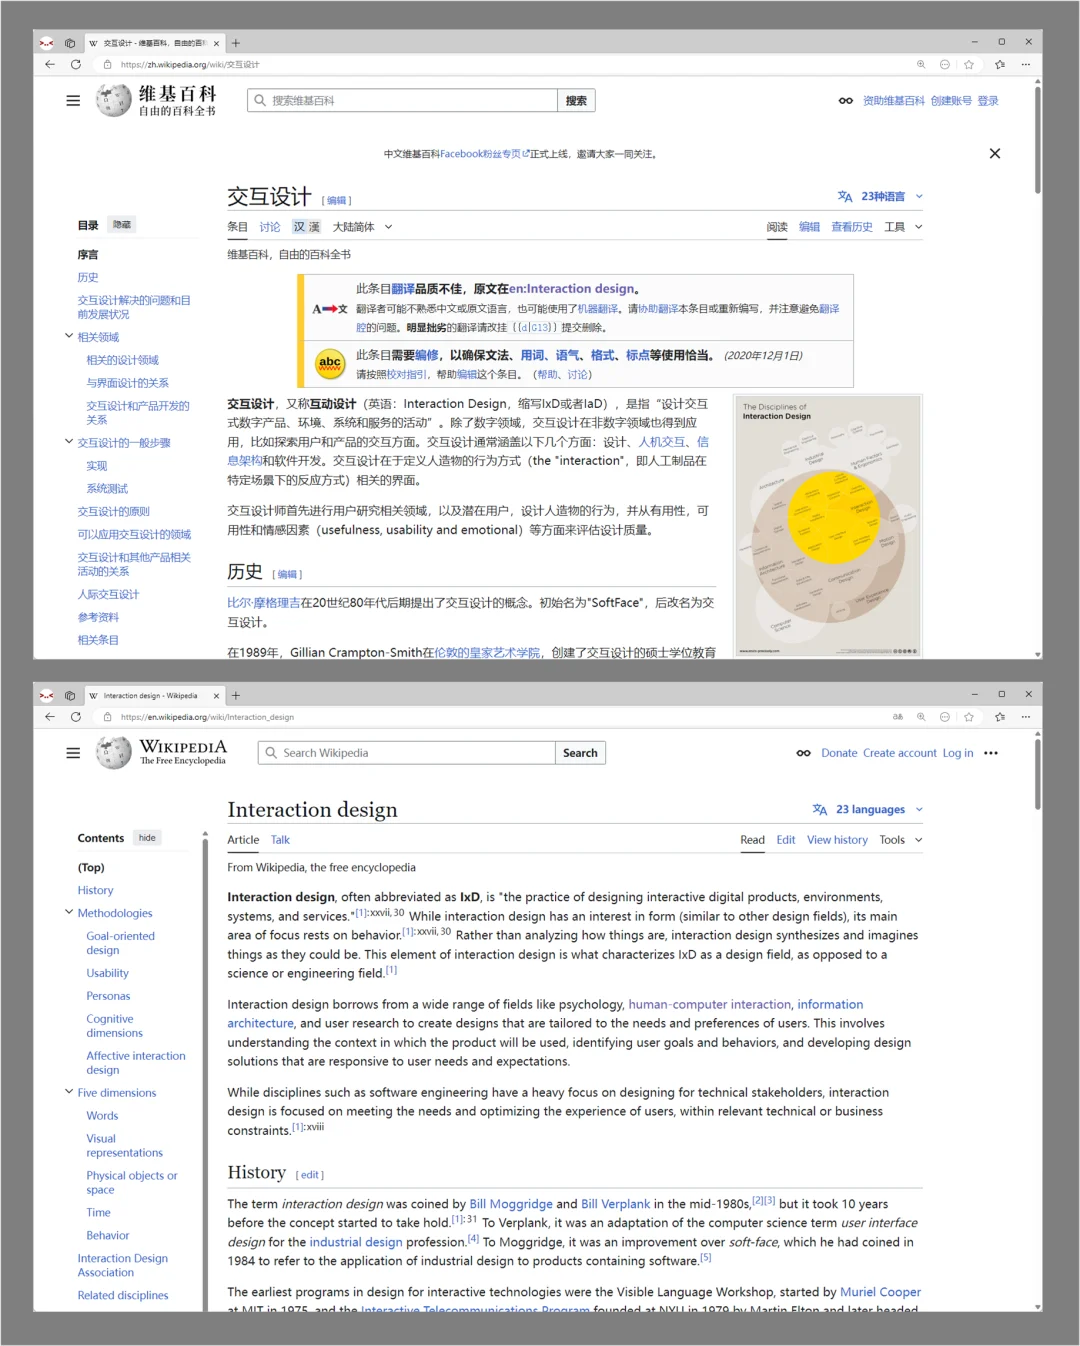
Task: Jump to Personas in Contents
Action: point(108,996)
